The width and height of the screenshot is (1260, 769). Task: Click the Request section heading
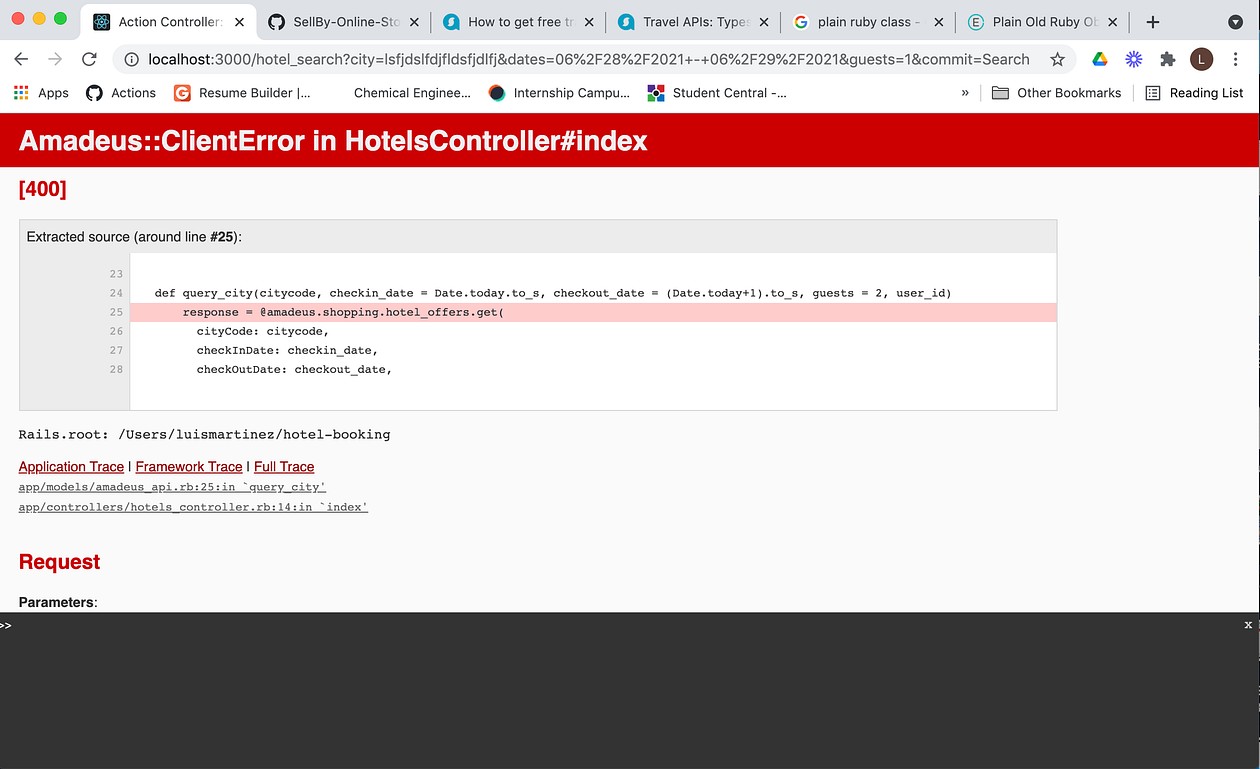(x=60, y=562)
